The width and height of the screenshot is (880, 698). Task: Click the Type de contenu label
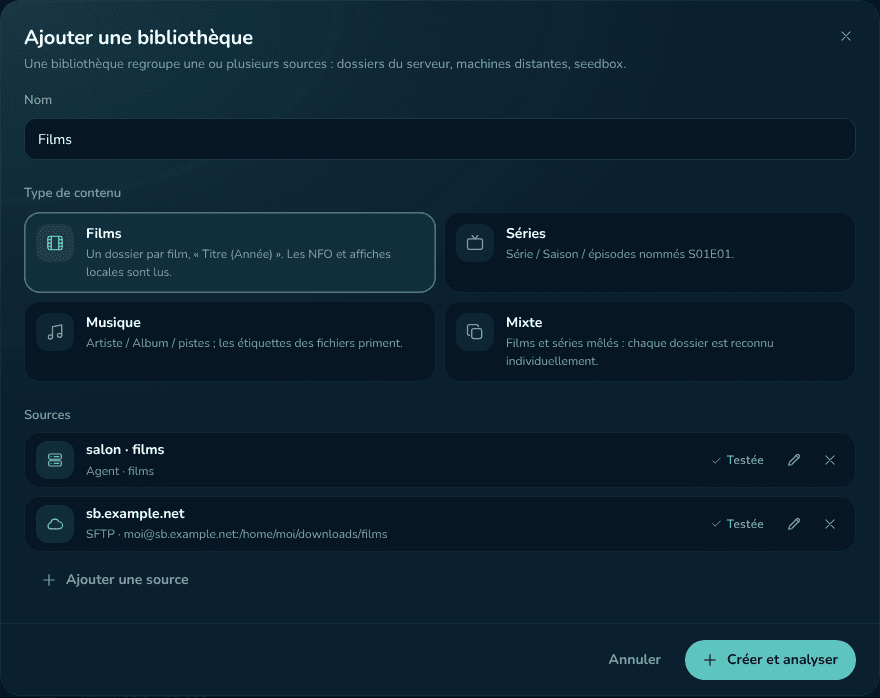click(x=72, y=193)
